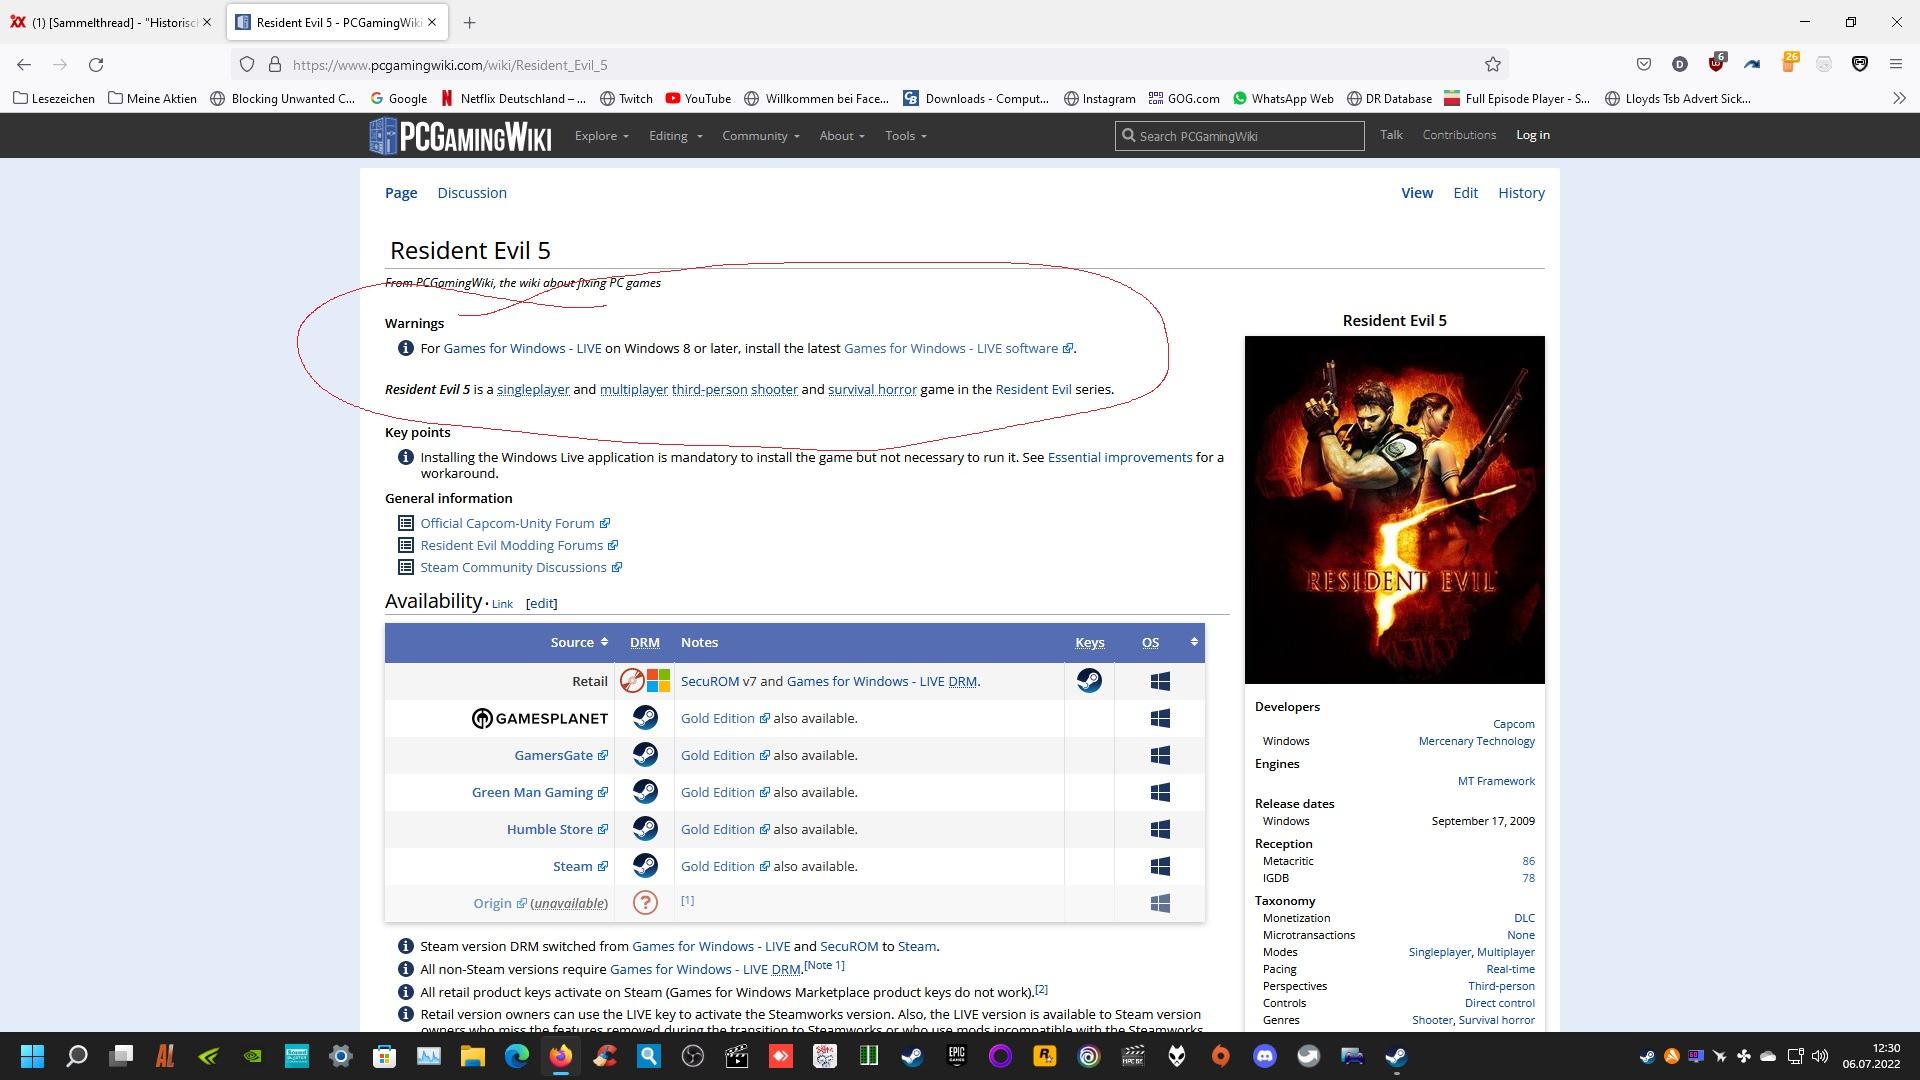Screen dimensions: 1920x1080
Task: Open Epic Games Launcher from taskbar
Action: [957, 1056]
